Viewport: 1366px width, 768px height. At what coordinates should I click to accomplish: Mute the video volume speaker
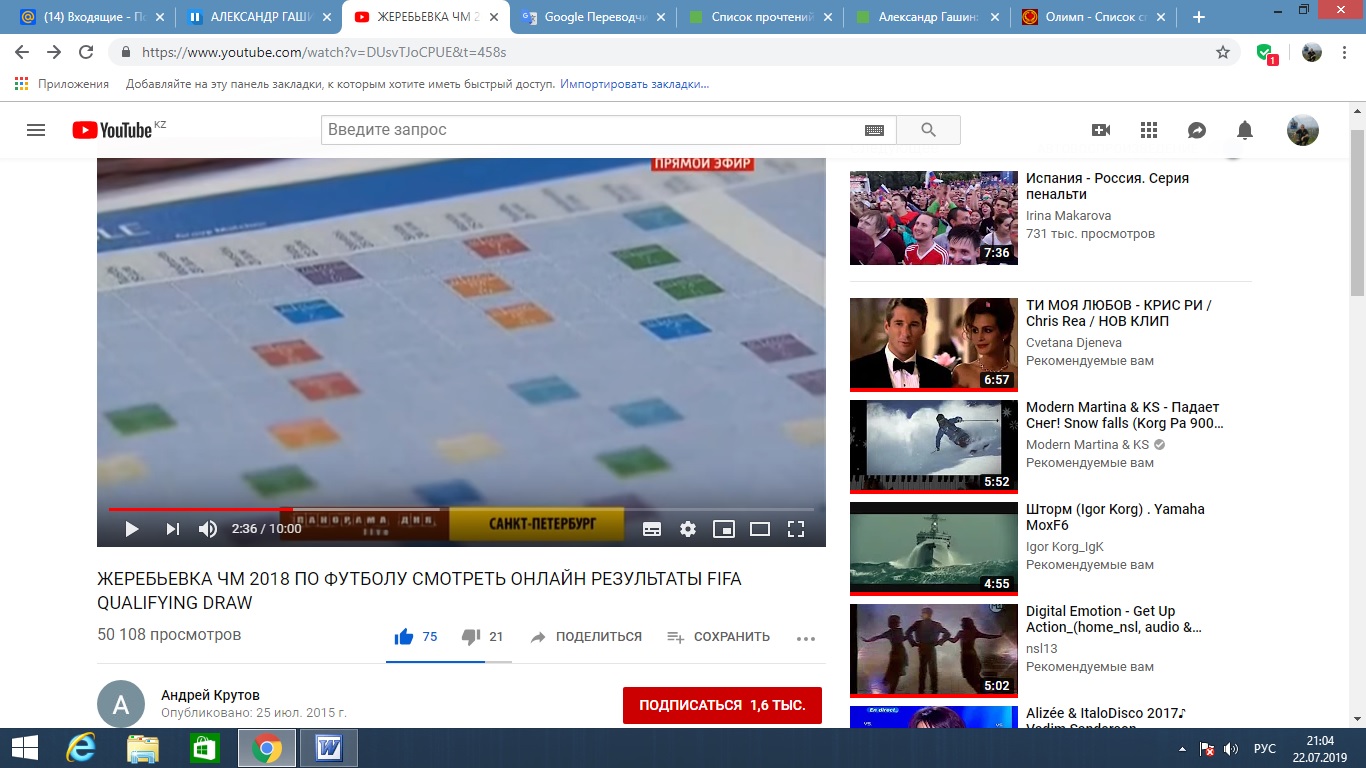coord(208,529)
